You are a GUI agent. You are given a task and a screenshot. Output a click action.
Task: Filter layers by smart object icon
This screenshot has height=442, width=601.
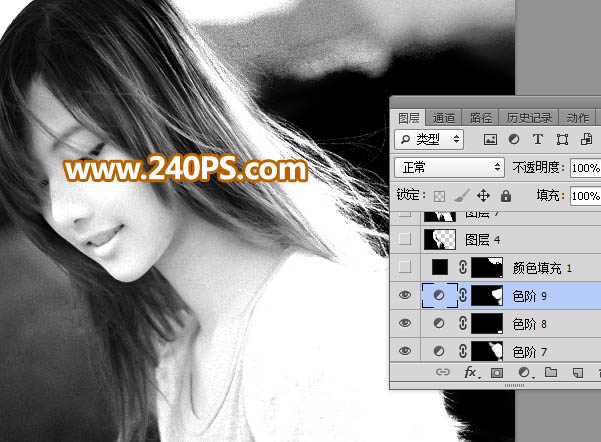click(586, 139)
